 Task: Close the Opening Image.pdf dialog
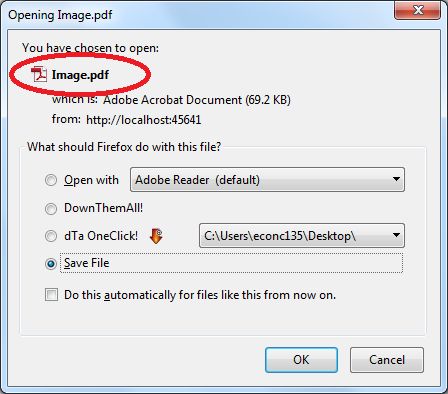tap(417, 10)
